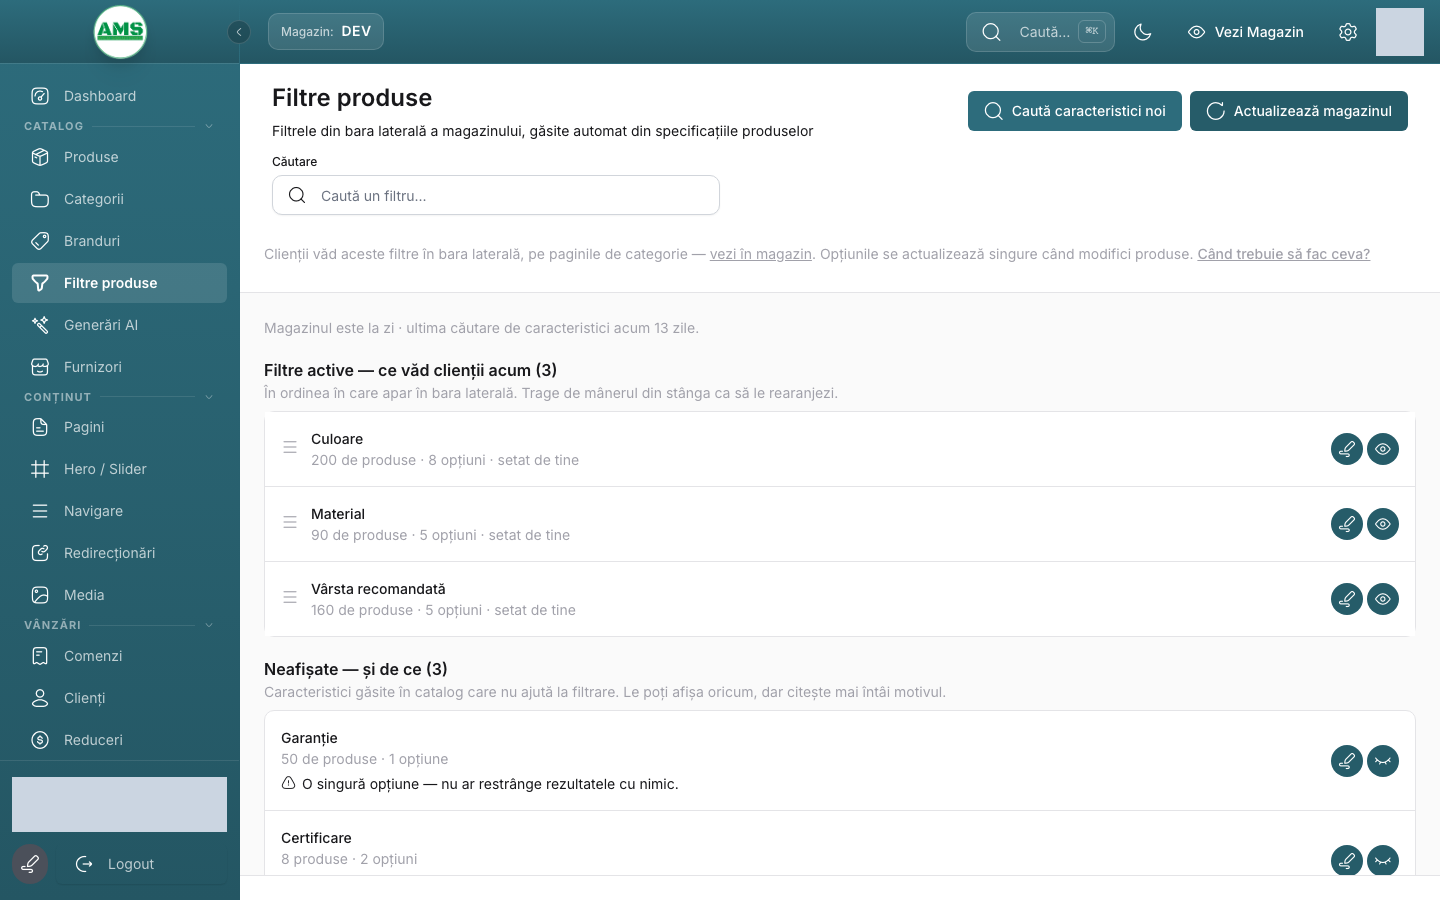This screenshot has height=900, width=1440.
Task: Go to Dashboard in sidebar
Action: (120, 96)
